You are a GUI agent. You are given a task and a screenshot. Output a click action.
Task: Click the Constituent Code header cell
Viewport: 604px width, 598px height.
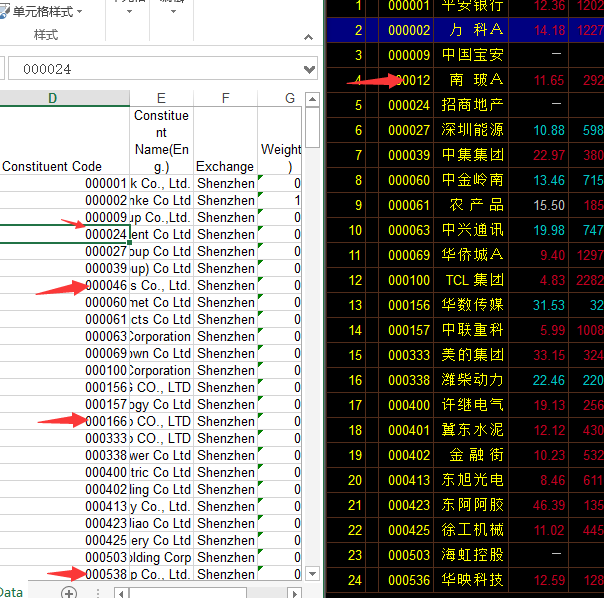53,166
